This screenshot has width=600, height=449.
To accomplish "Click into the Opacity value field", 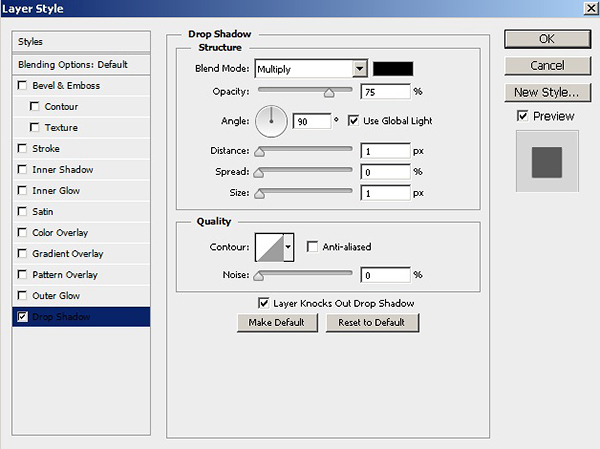I will pyautogui.click(x=385, y=92).
